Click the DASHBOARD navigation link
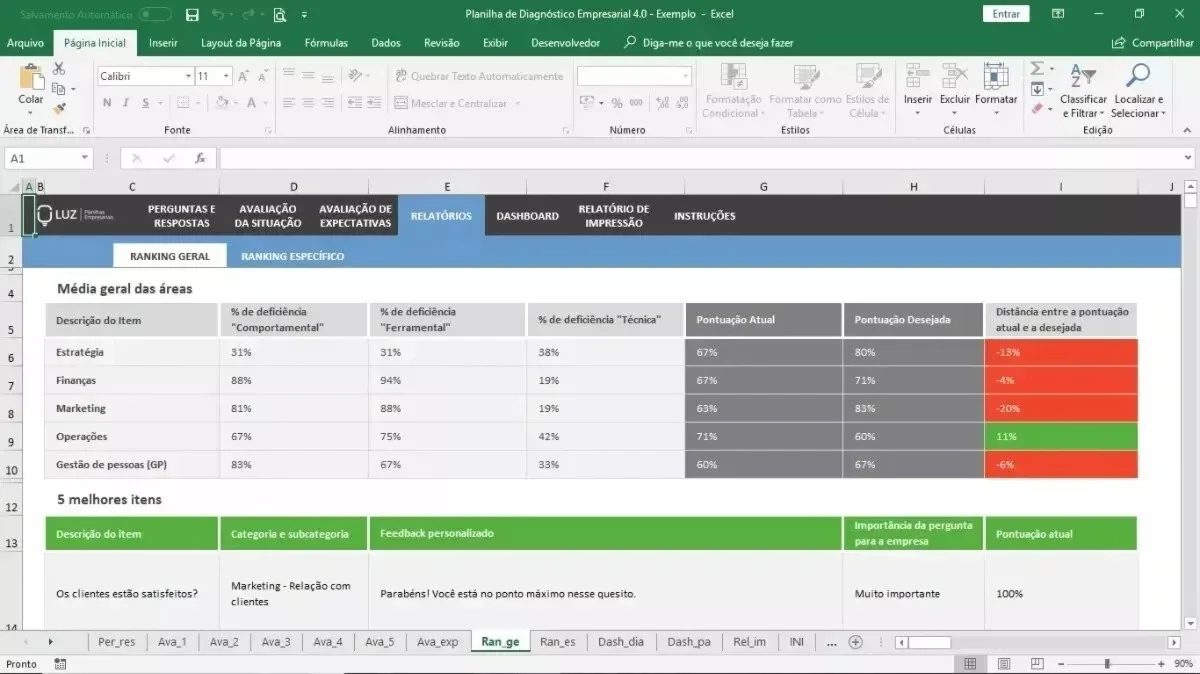The height and width of the screenshot is (674, 1200). (527, 216)
